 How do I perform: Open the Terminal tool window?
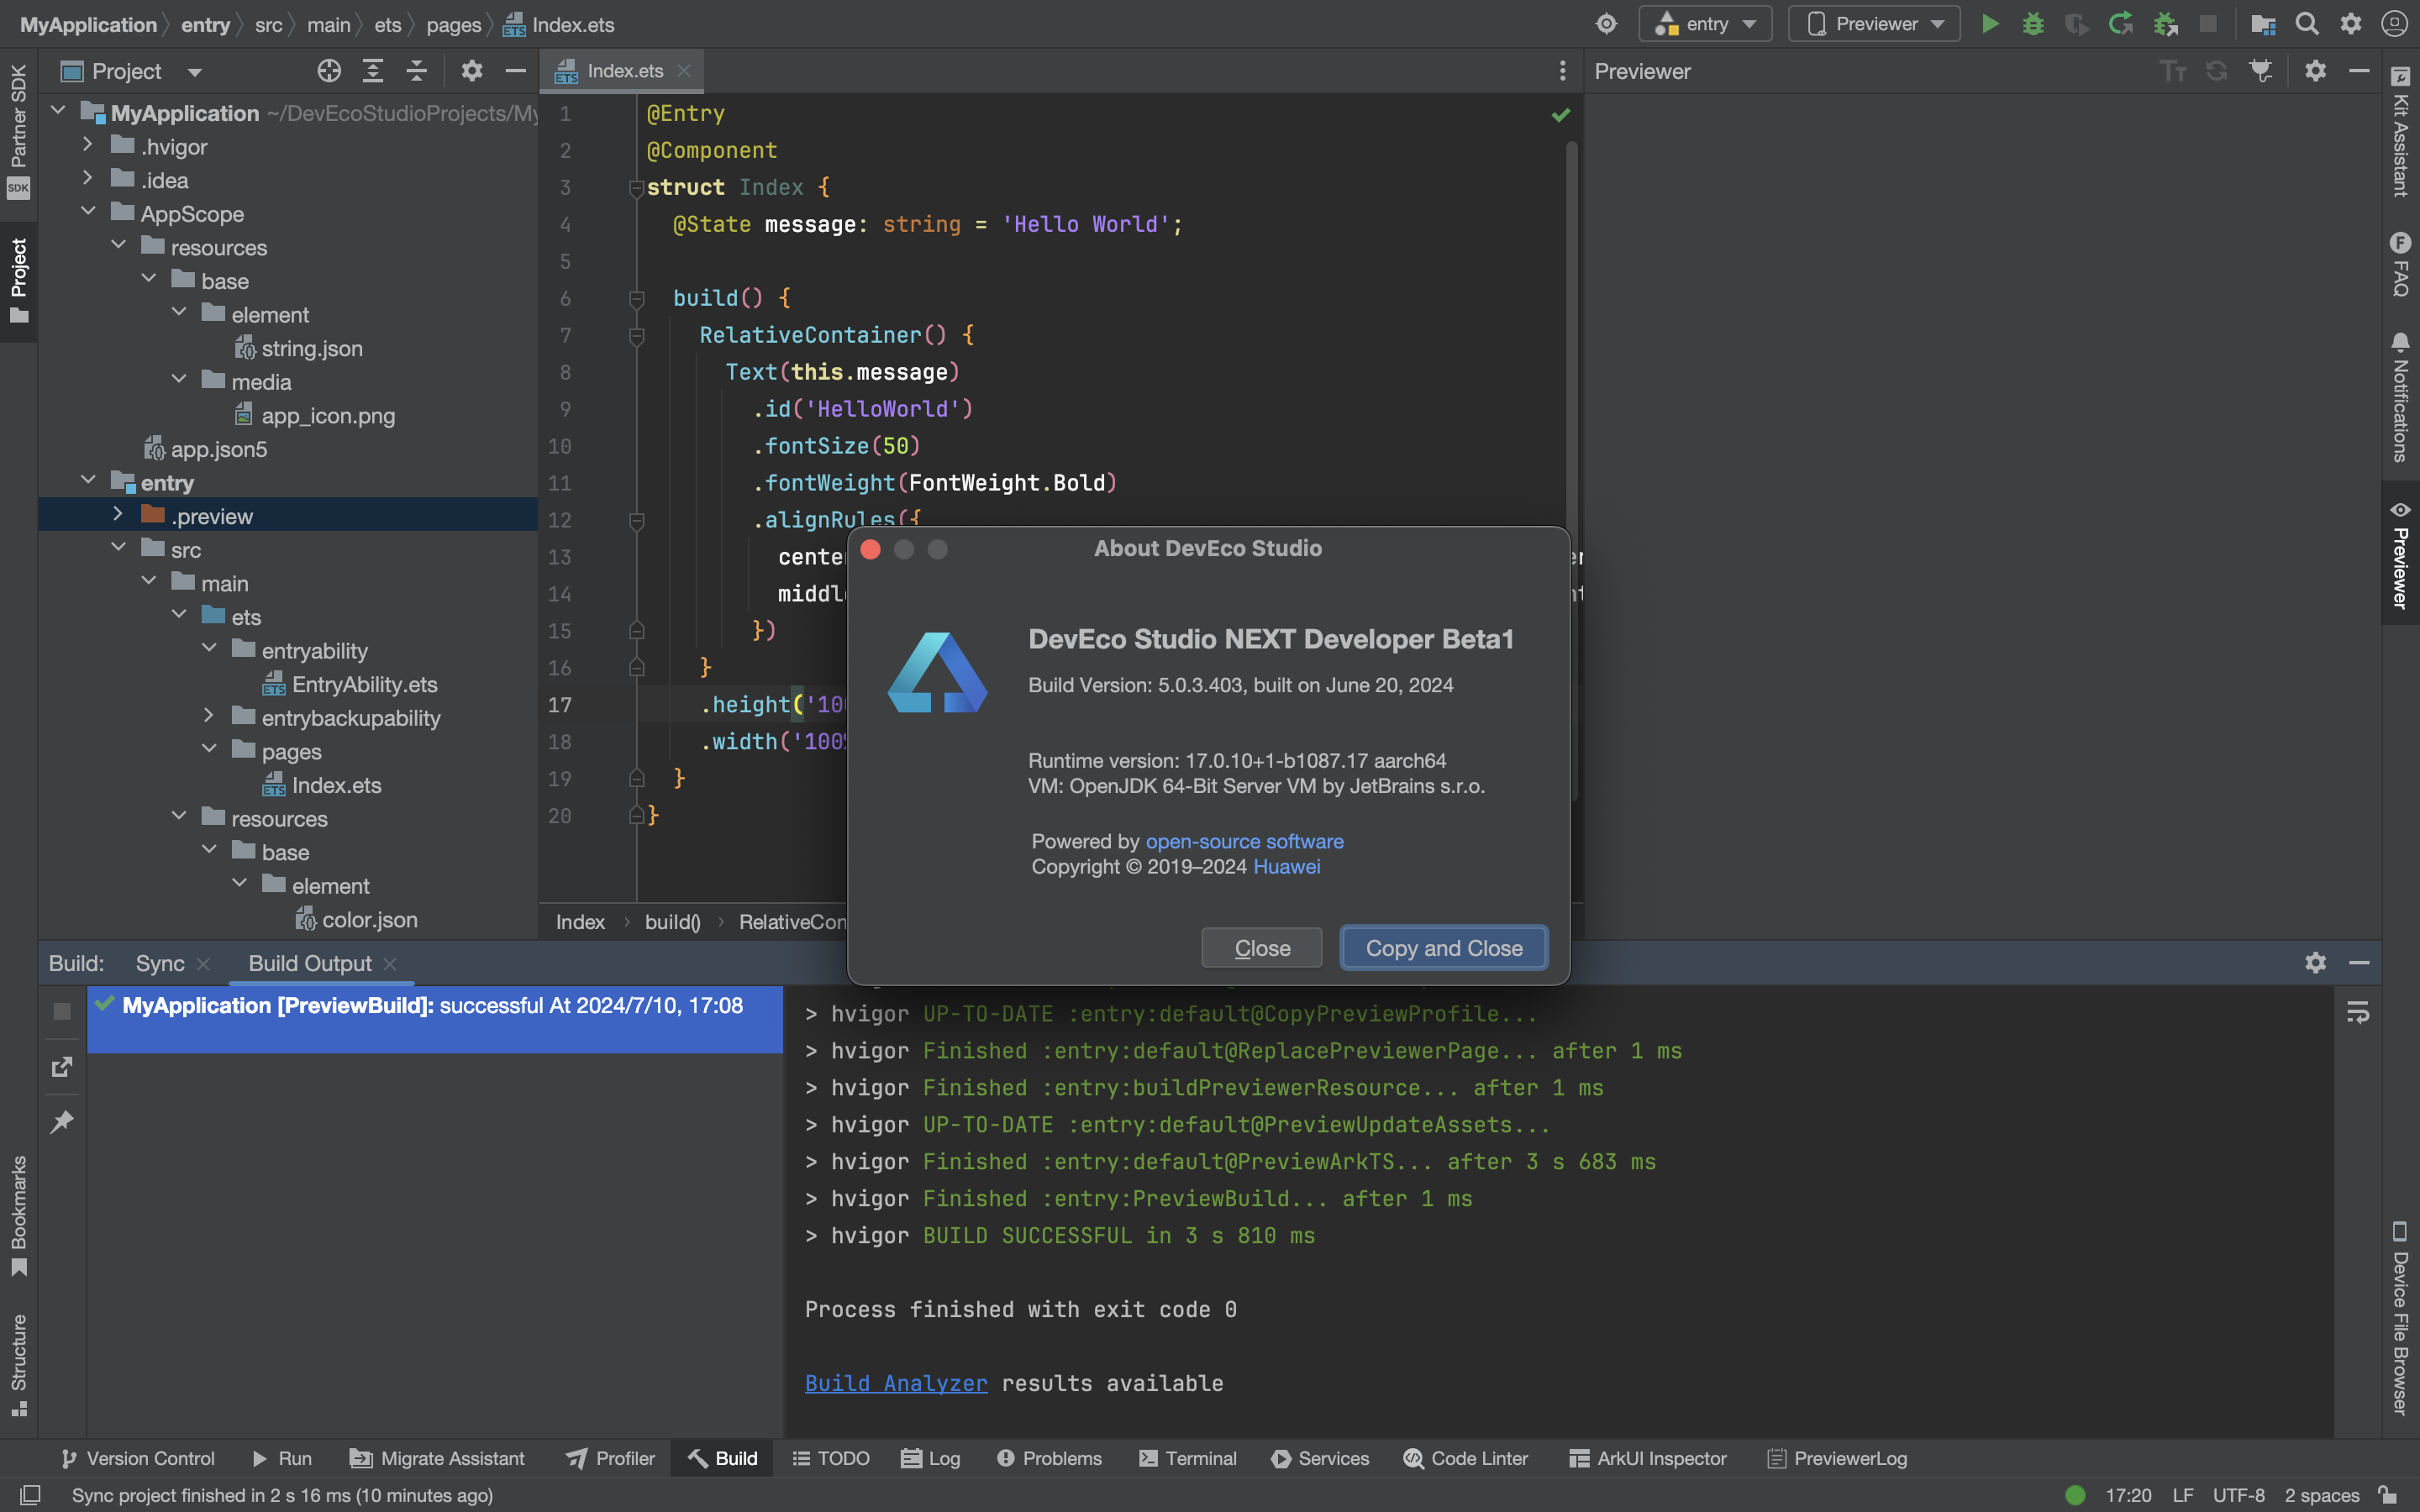(1188, 1458)
